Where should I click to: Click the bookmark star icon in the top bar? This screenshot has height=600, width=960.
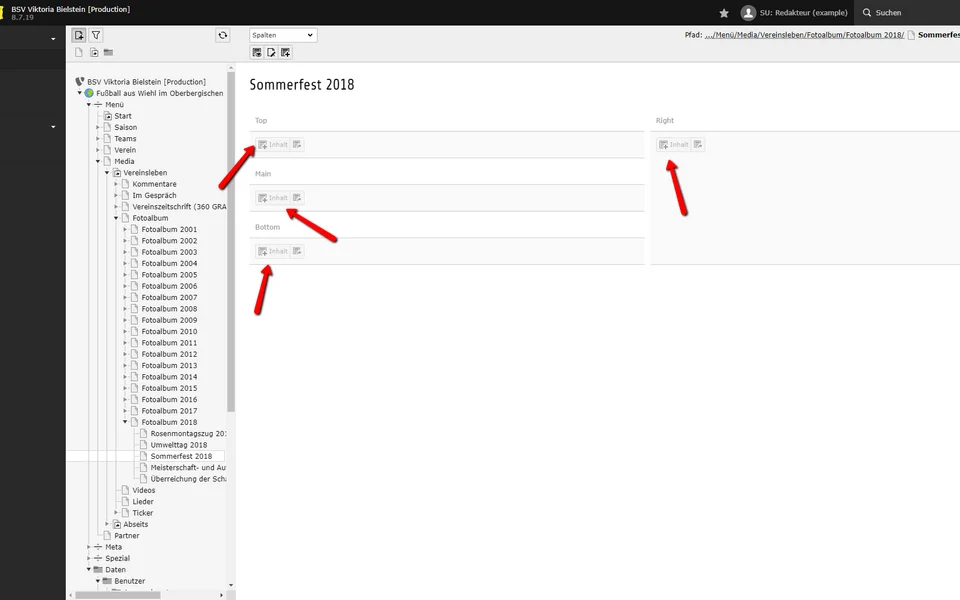724,13
